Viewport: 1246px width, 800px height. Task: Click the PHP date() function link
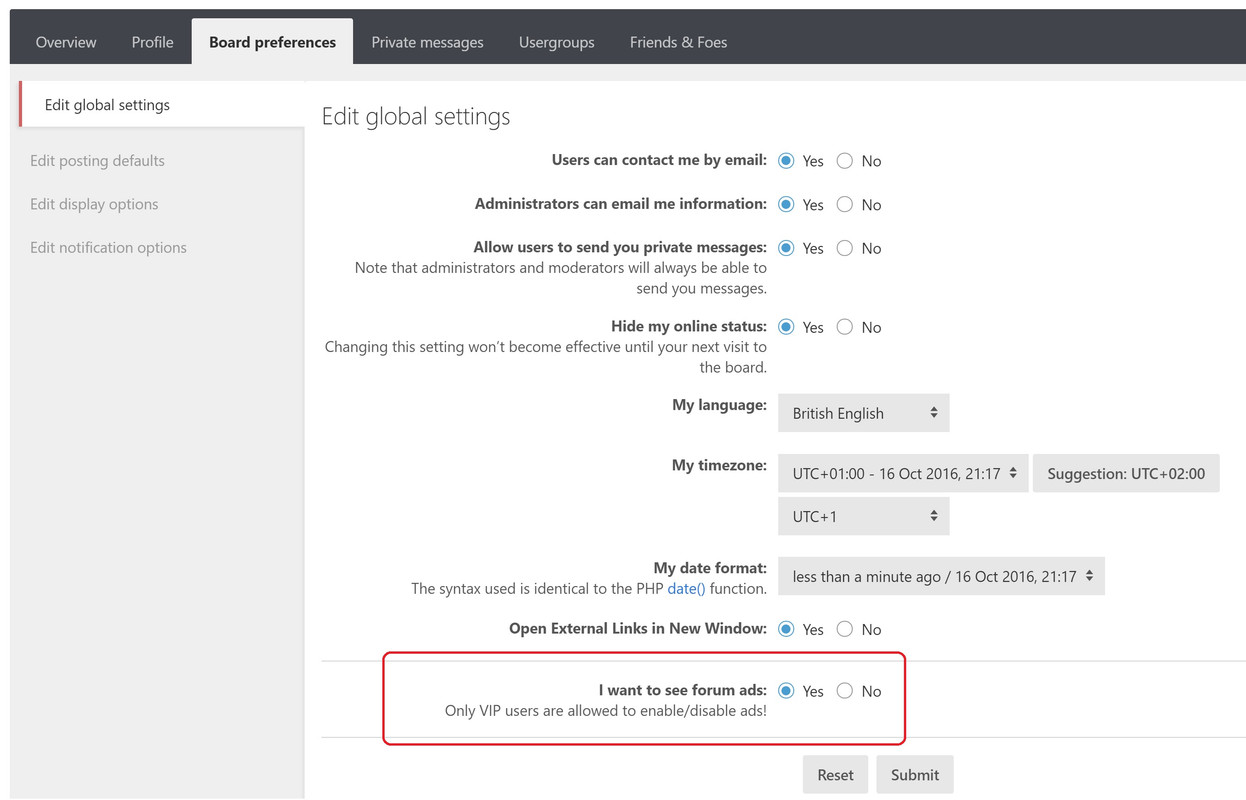(x=686, y=589)
